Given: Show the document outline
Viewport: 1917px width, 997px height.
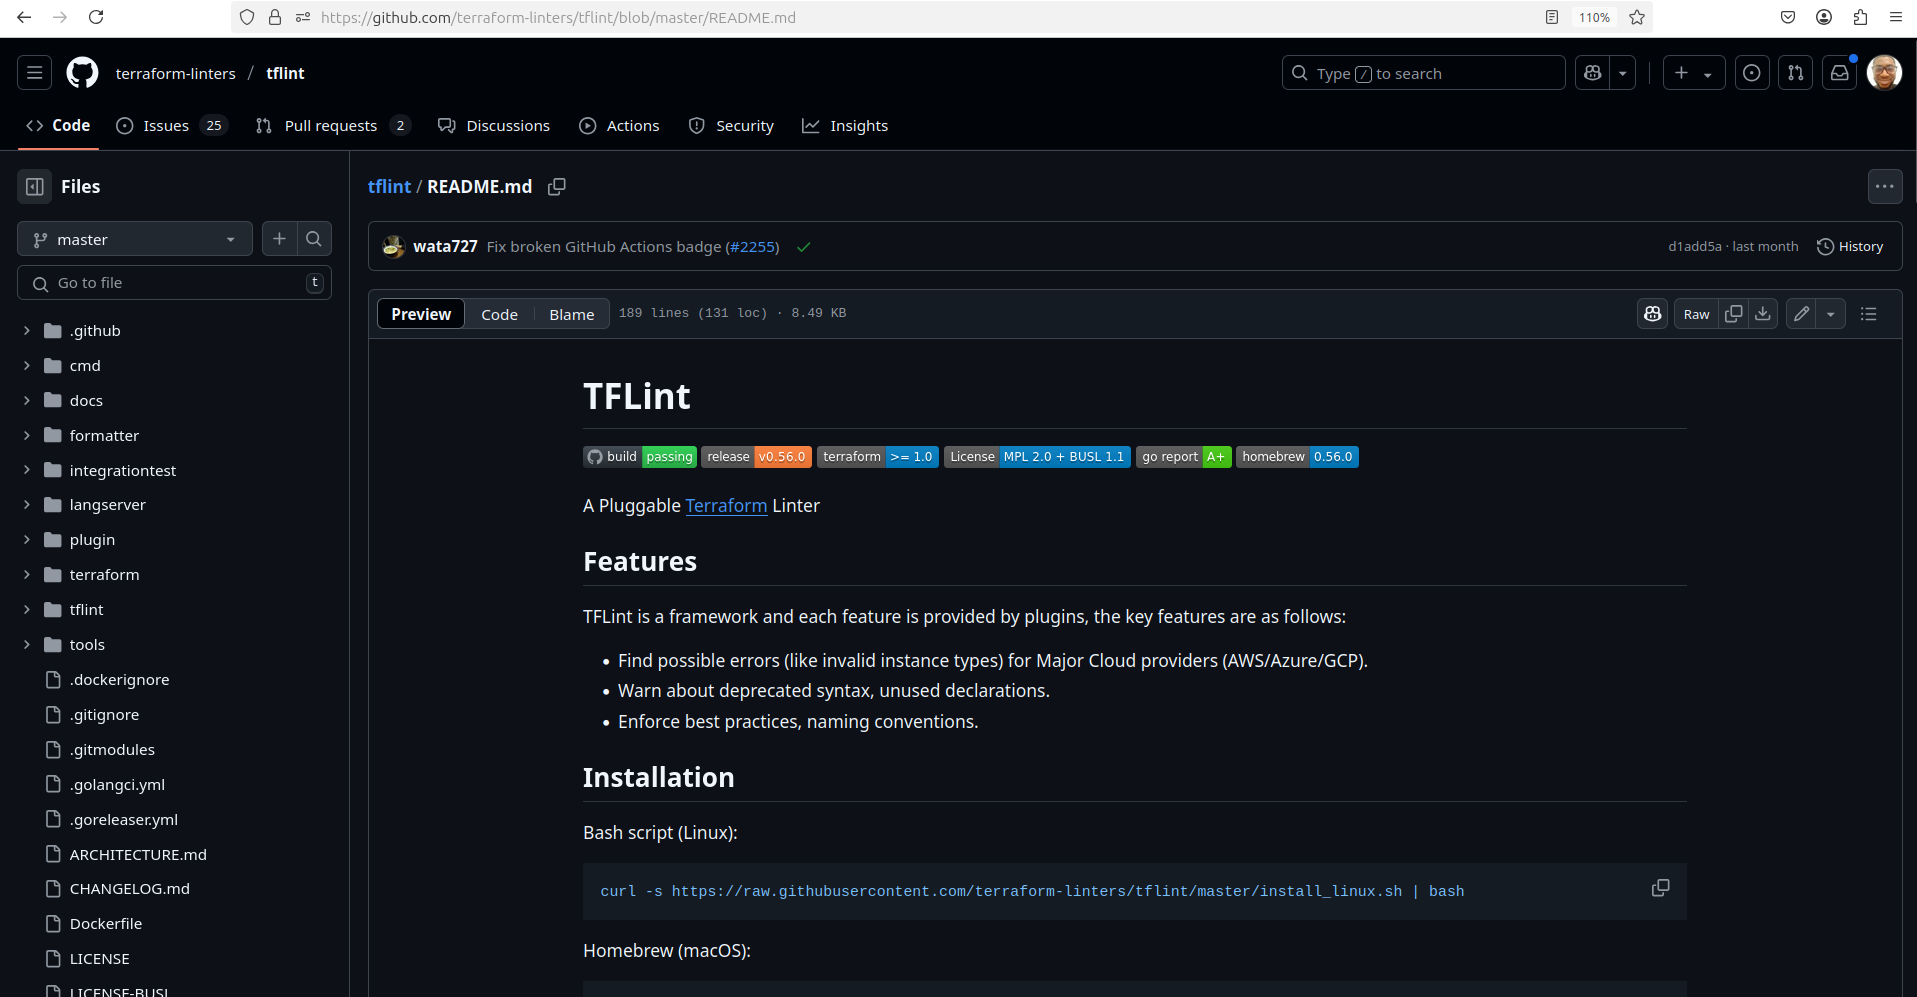Looking at the screenshot, I should [x=1868, y=314].
